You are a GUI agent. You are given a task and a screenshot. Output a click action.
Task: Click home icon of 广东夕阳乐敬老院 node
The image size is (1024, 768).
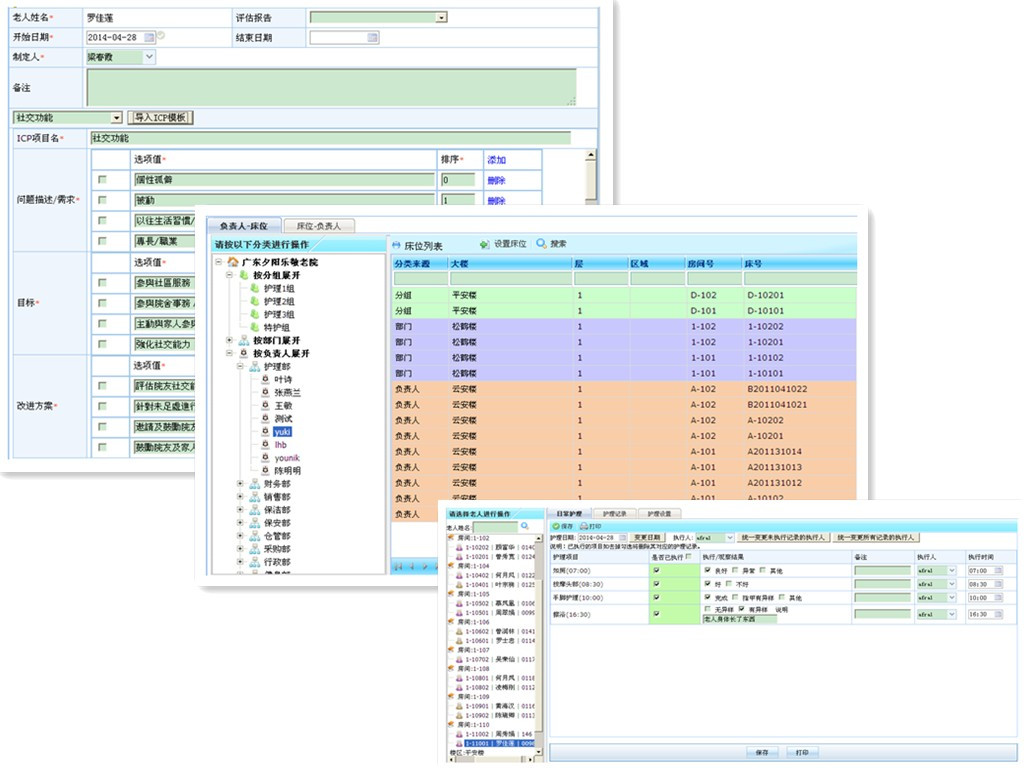[233, 262]
